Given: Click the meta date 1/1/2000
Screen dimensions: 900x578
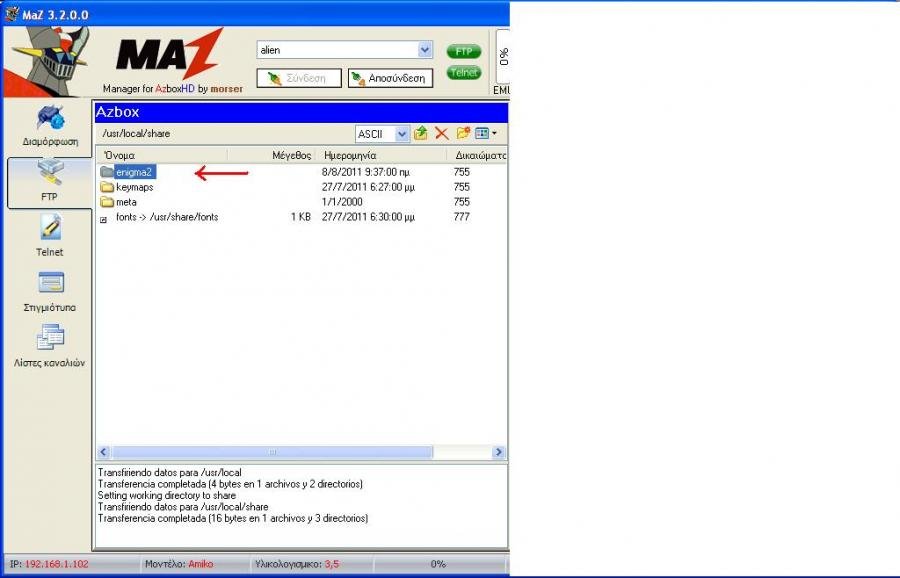Looking at the screenshot, I should click(x=342, y=202).
